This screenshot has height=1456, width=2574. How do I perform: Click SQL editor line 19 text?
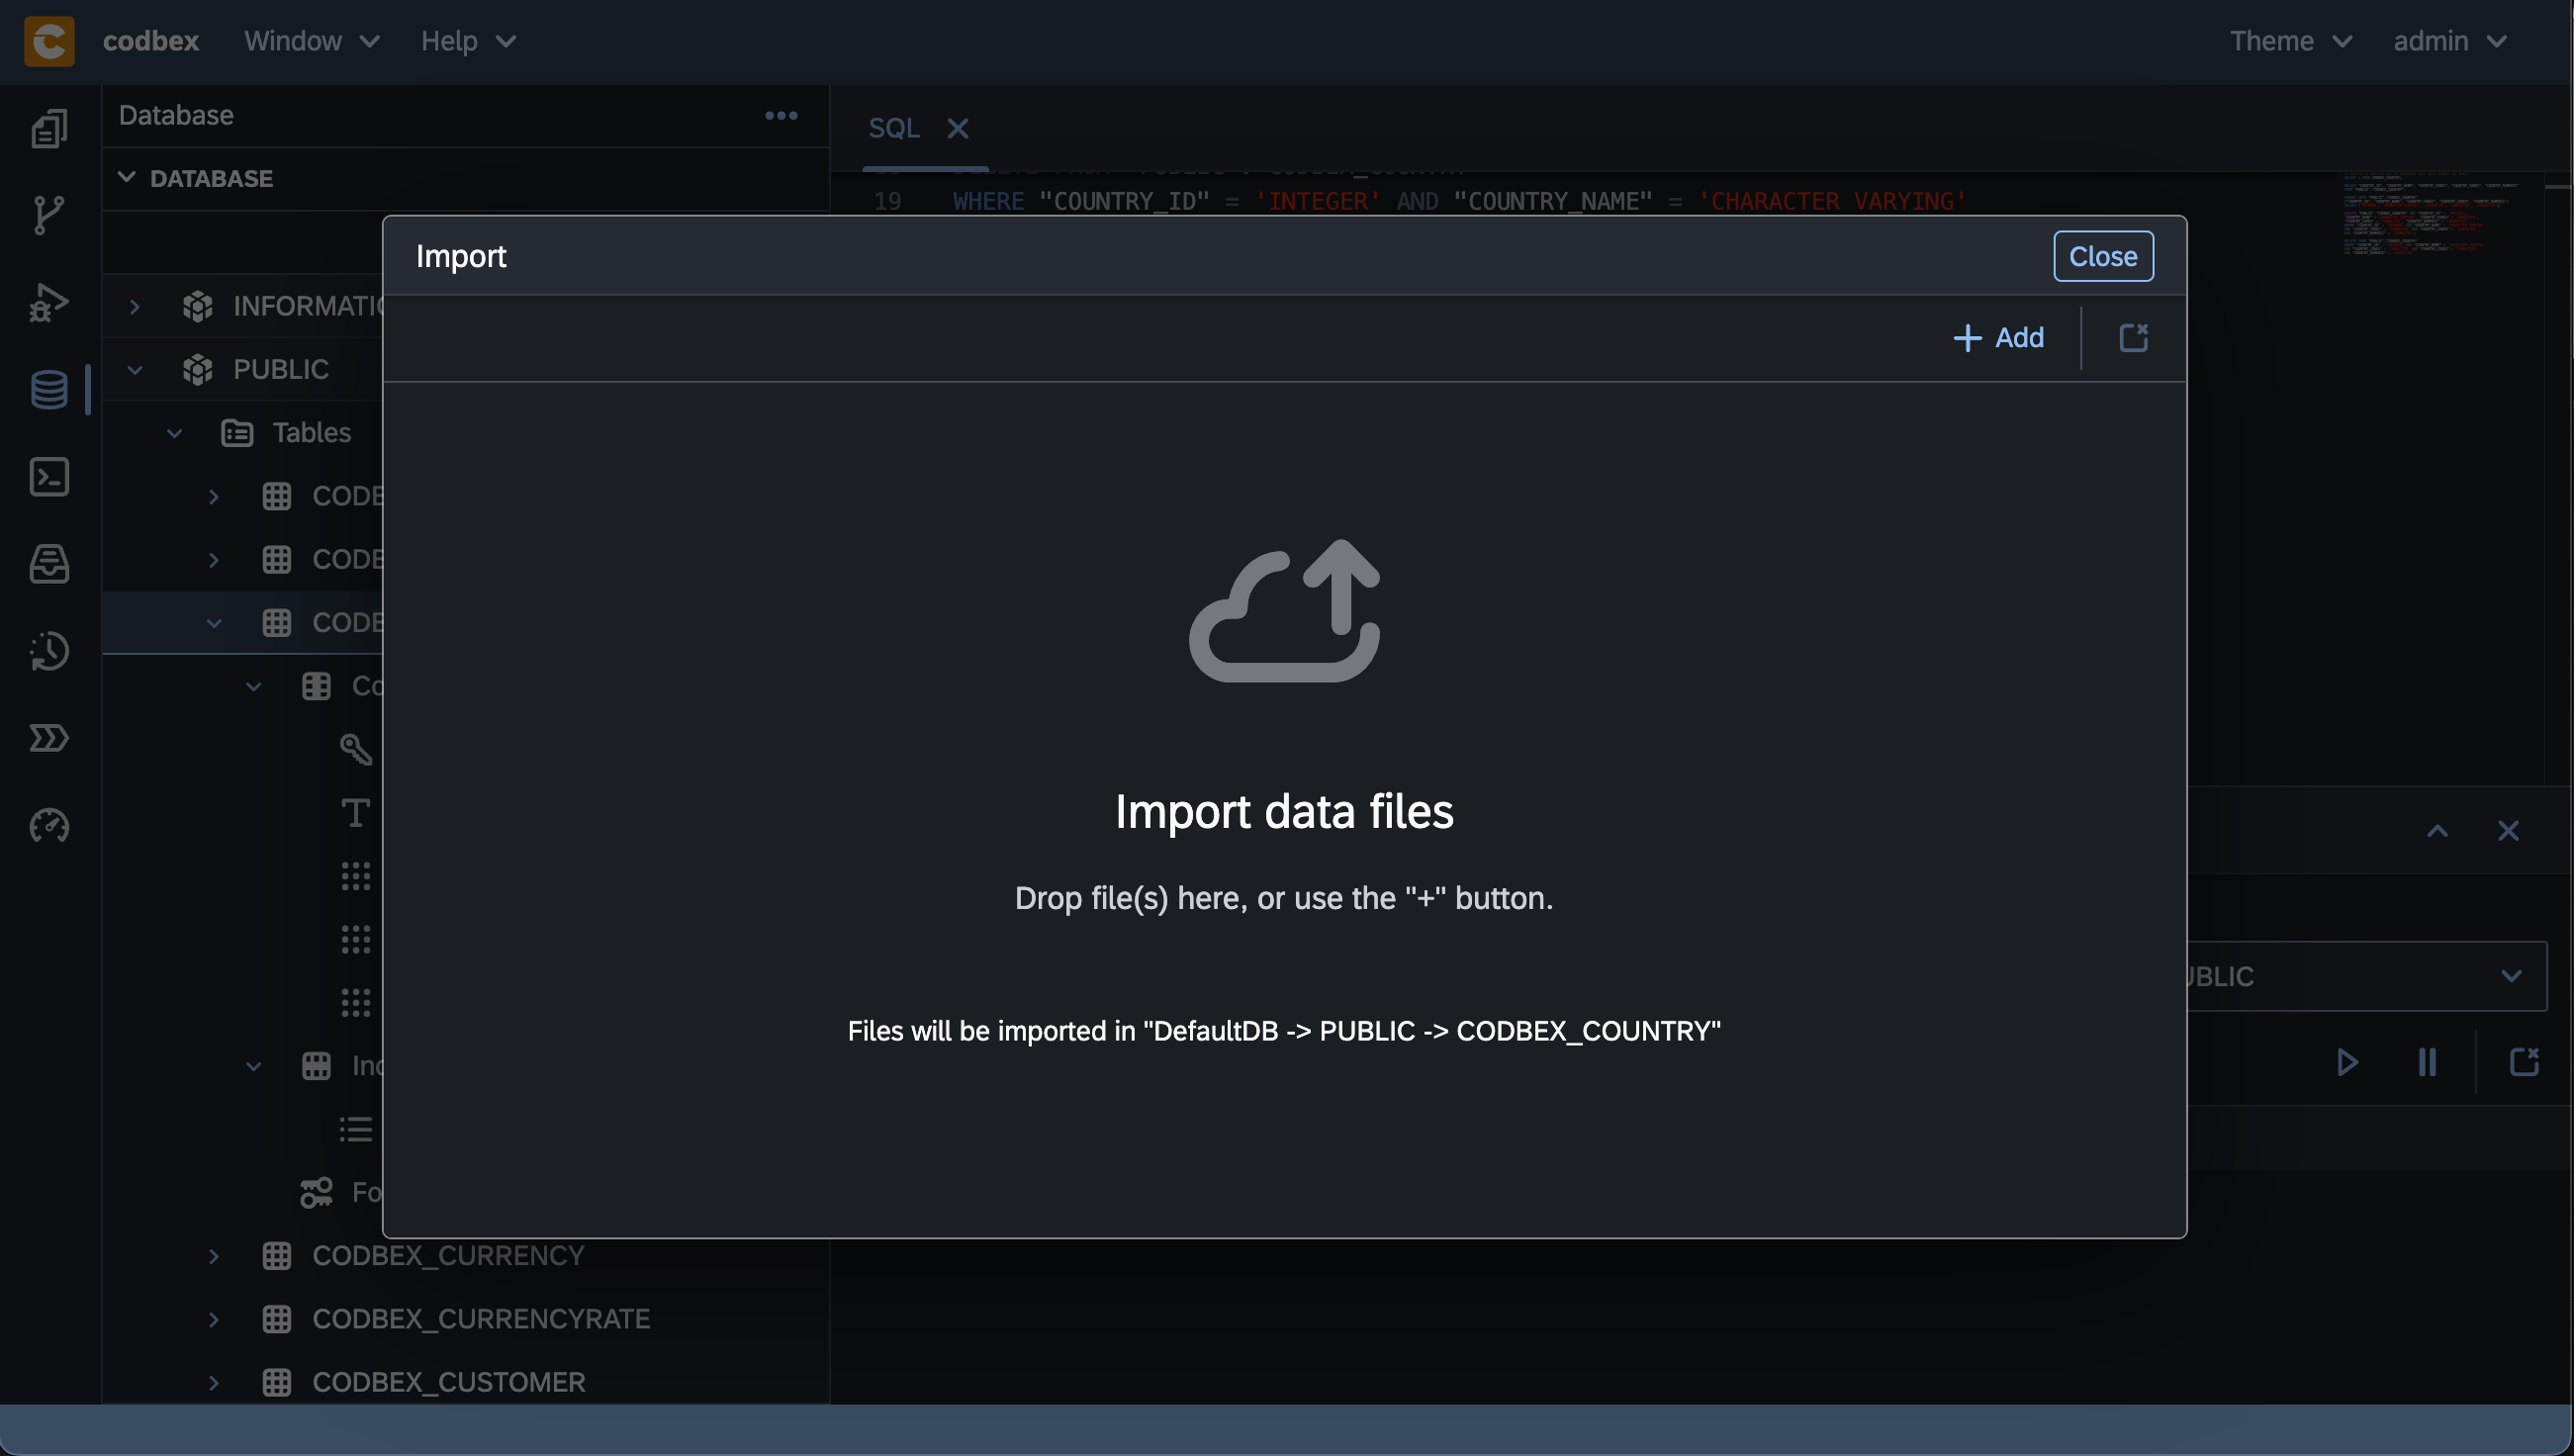point(1459,201)
